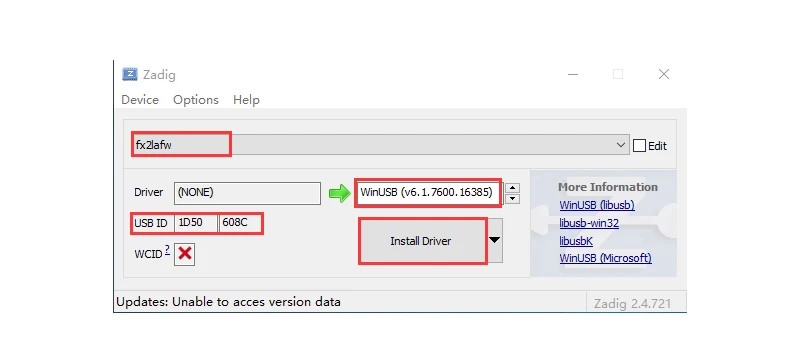The image size is (800, 360).
Task: Click the WCID question mark help link
Action: point(167,249)
